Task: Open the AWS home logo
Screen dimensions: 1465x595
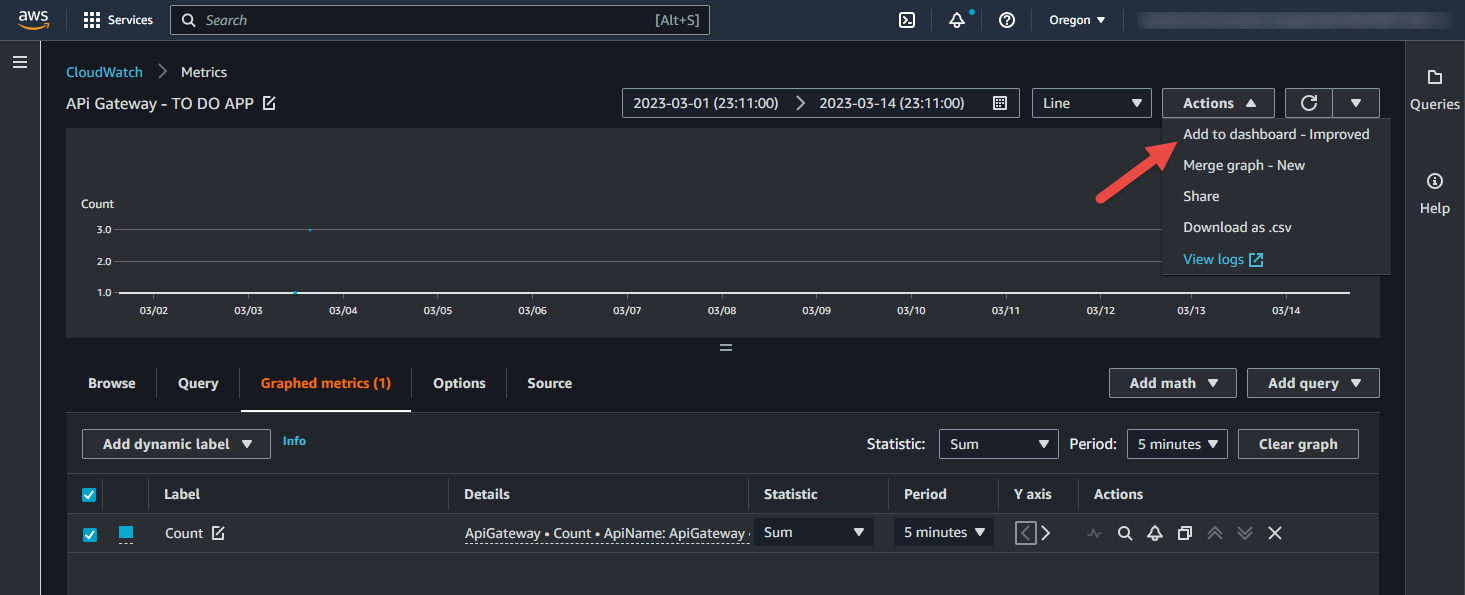Action: point(33,20)
